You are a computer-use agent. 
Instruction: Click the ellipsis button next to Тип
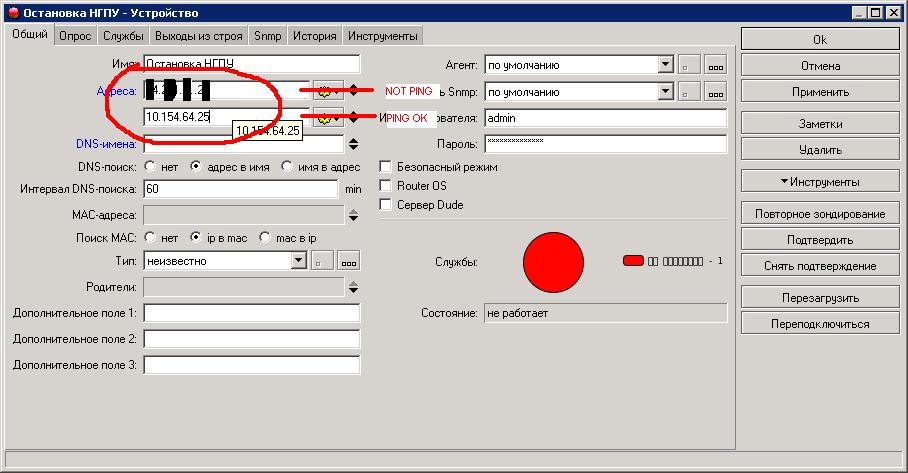[349, 261]
